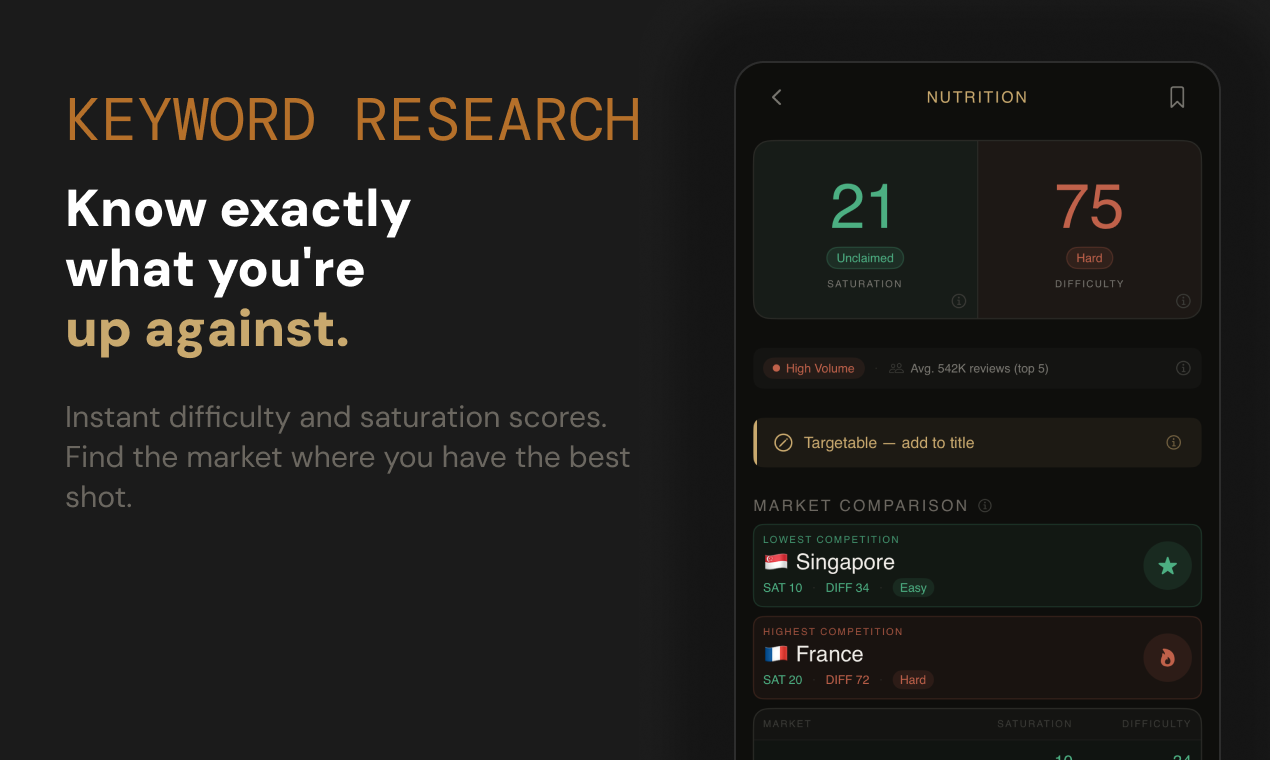1270x760 pixels.
Task: Click the Unclaimed saturation badge
Action: click(x=865, y=258)
